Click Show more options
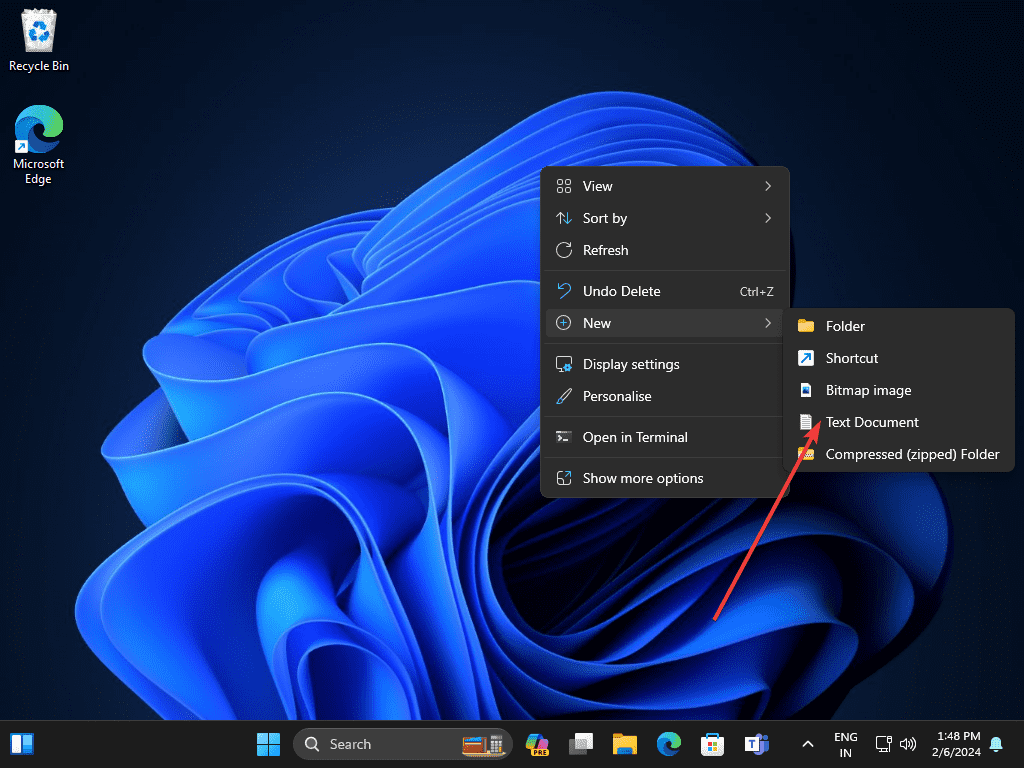The width and height of the screenshot is (1024, 768). (x=664, y=479)
